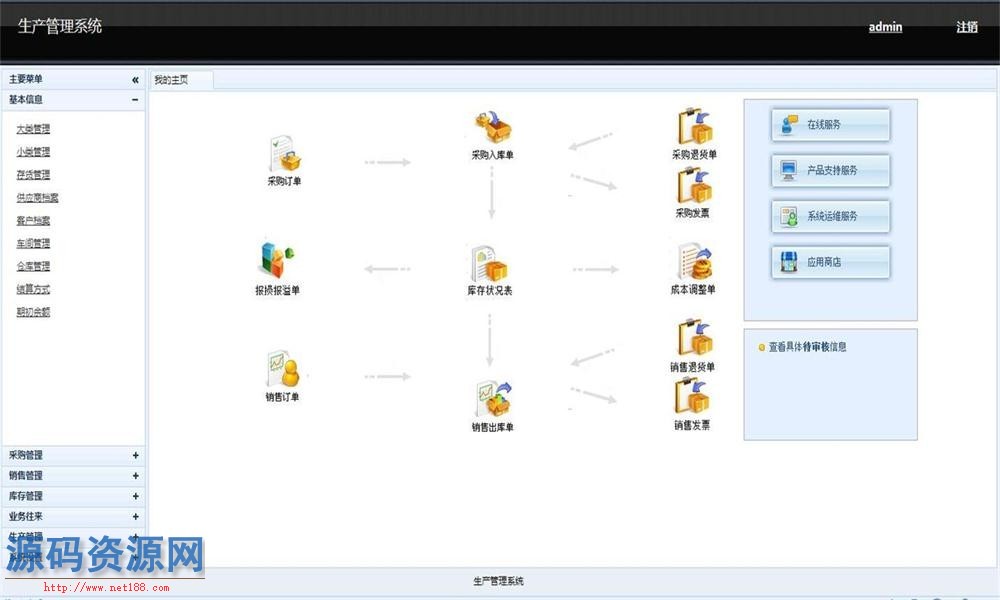The width and height of the screenshot is (1000, 600).
Task: Open the 销售发票 sales invoice icon
Action: [693, 397]
